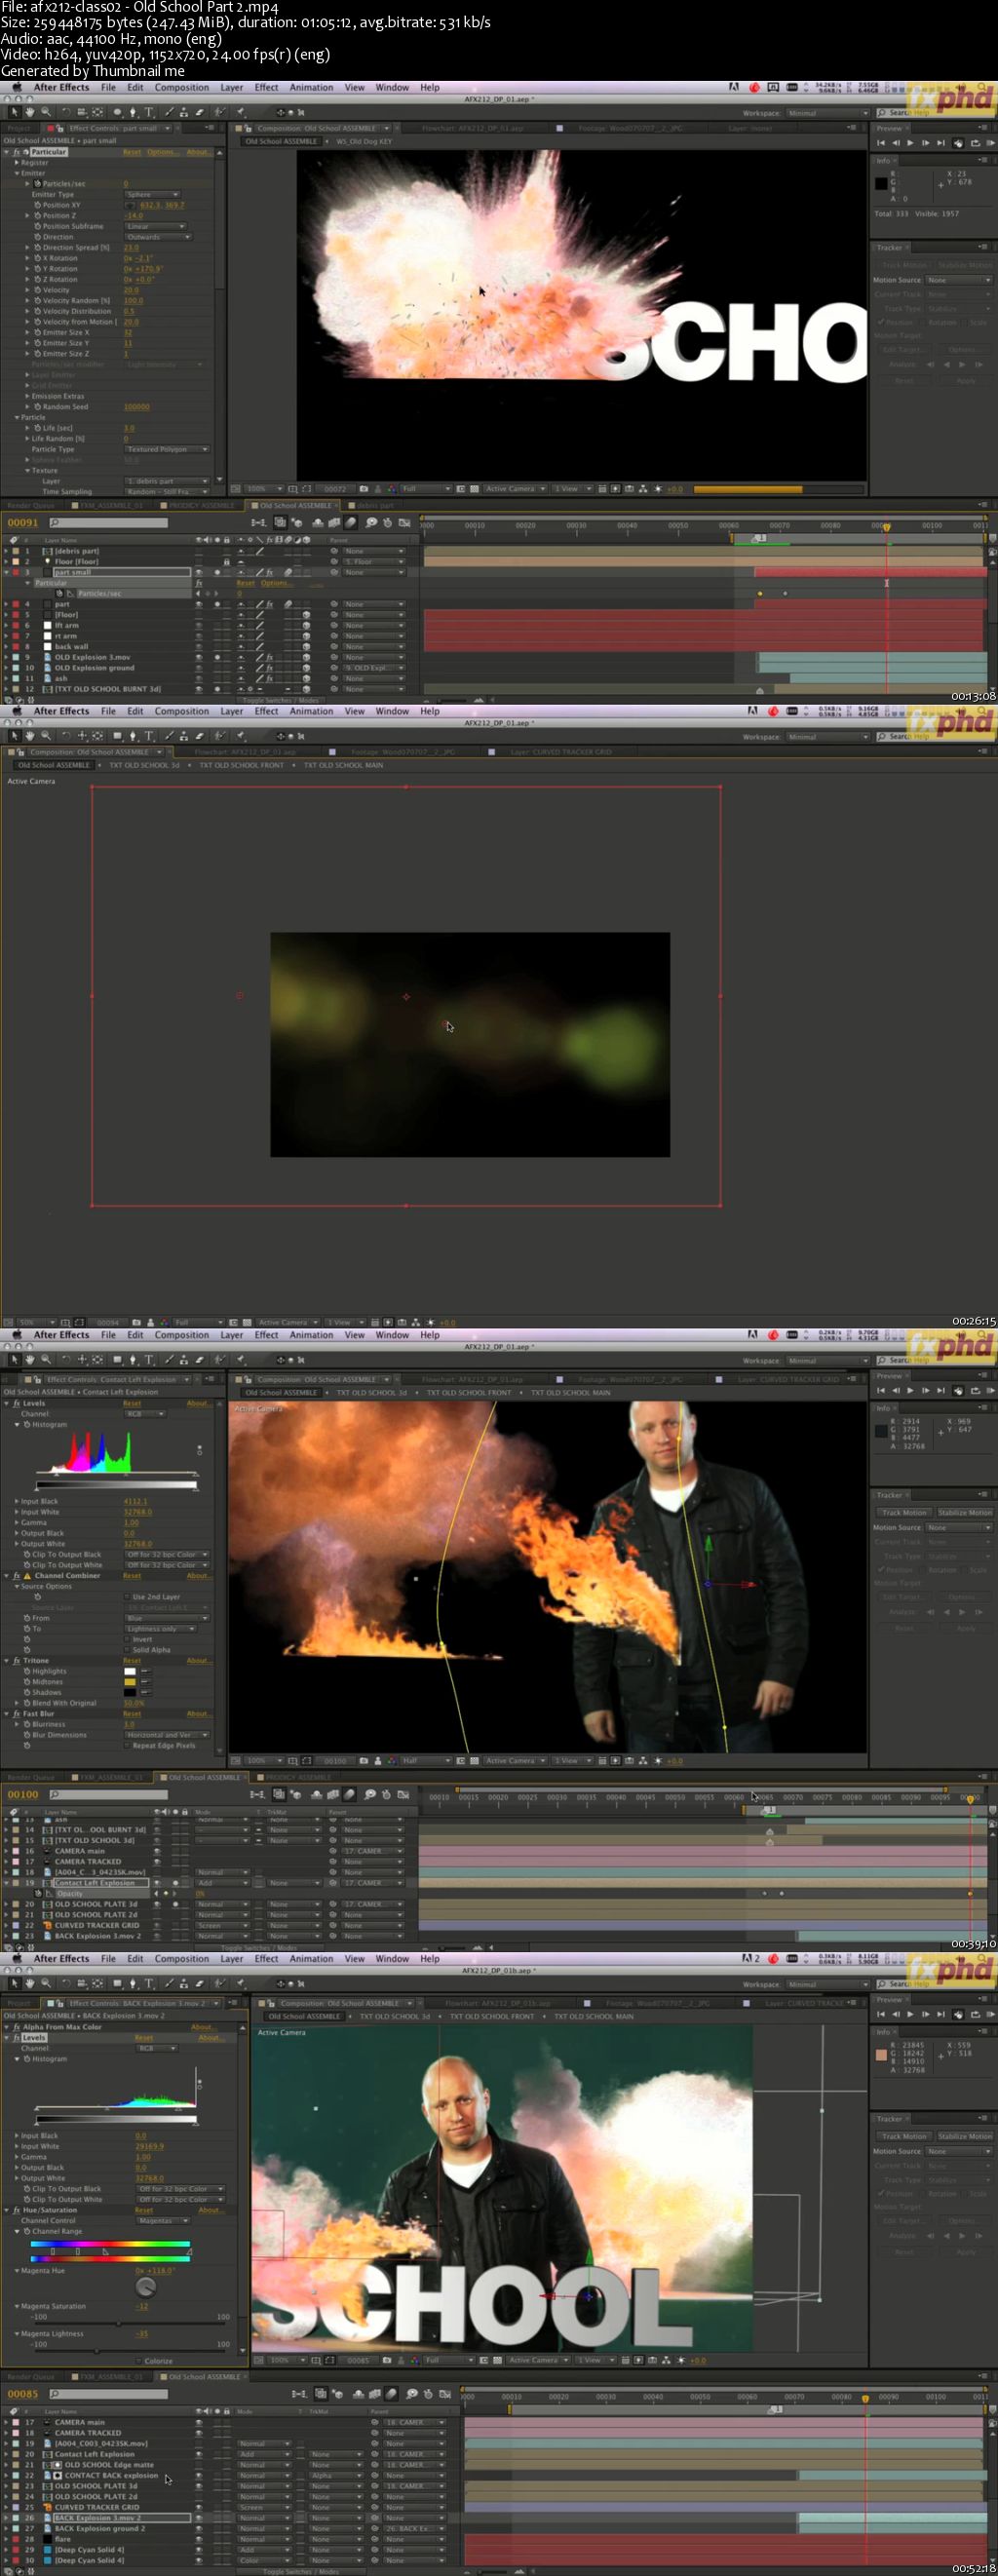
Task: Click the Tritone Midtones color swatch
Action: (129, 1682)
